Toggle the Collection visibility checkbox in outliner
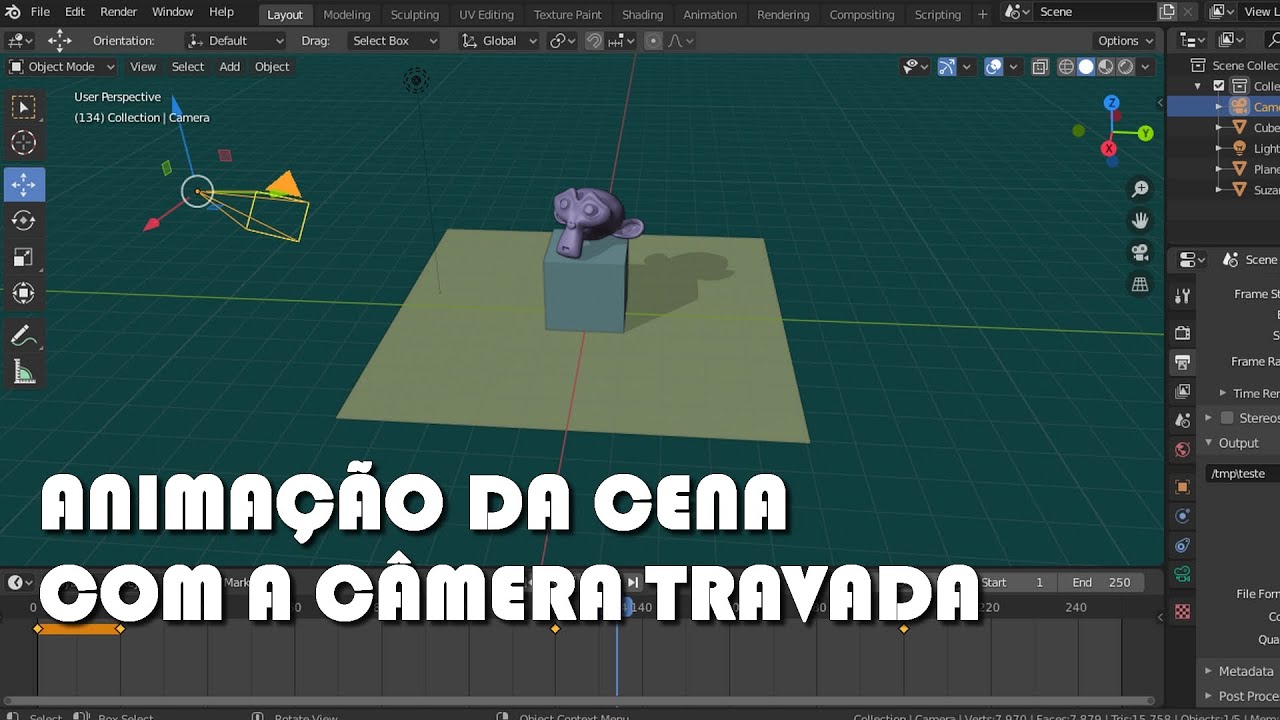The image size is (1280, 720). point(1219,86)
